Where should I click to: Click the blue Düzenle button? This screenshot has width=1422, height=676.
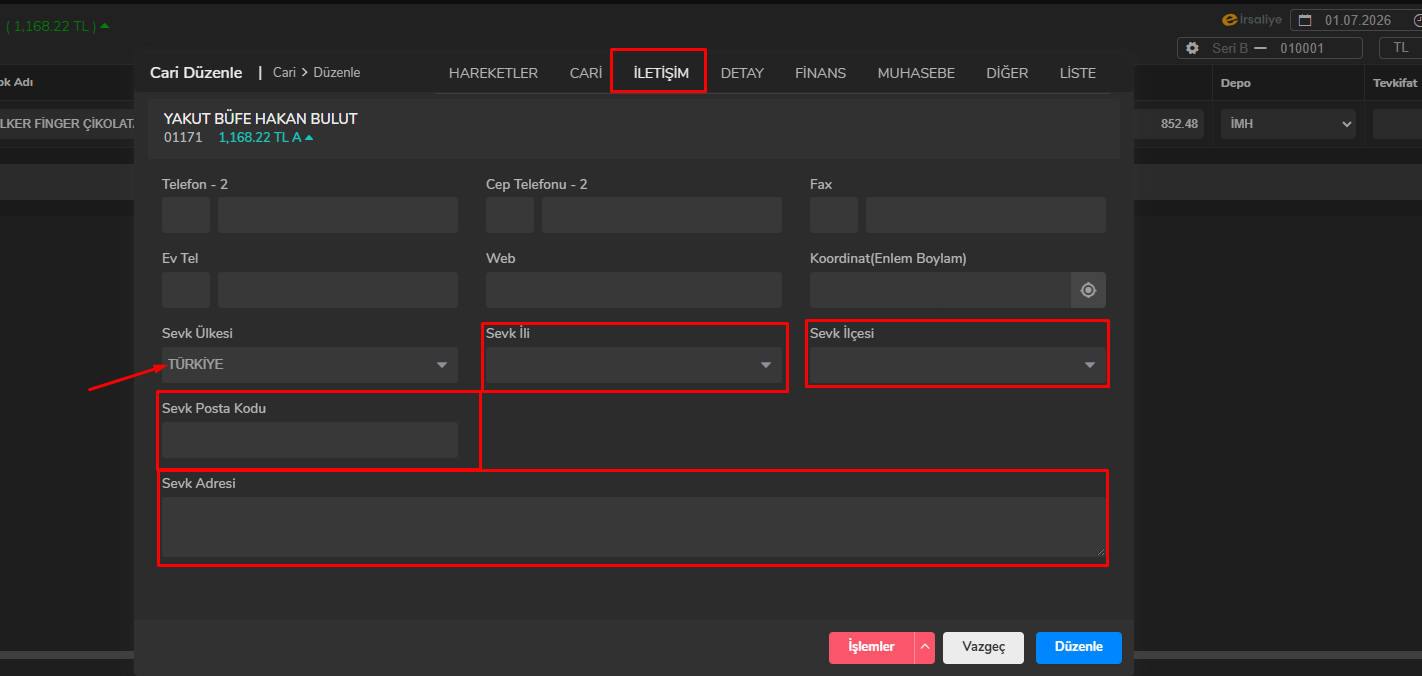tap(1079, 647)
